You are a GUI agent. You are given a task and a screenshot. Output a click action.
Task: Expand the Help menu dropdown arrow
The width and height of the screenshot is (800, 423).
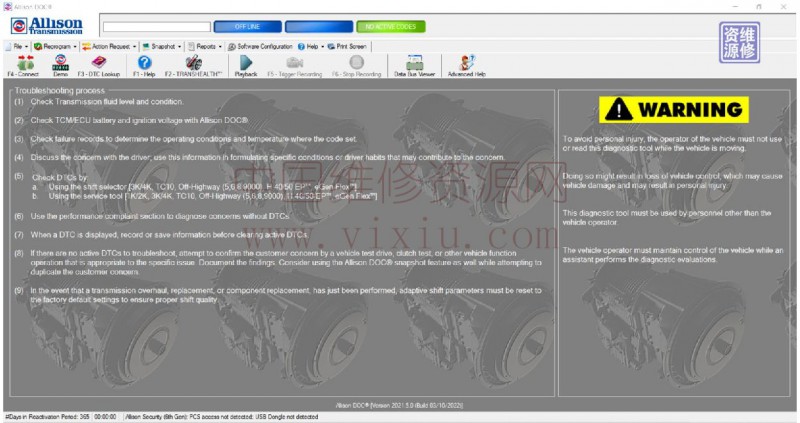pos(322,47)
